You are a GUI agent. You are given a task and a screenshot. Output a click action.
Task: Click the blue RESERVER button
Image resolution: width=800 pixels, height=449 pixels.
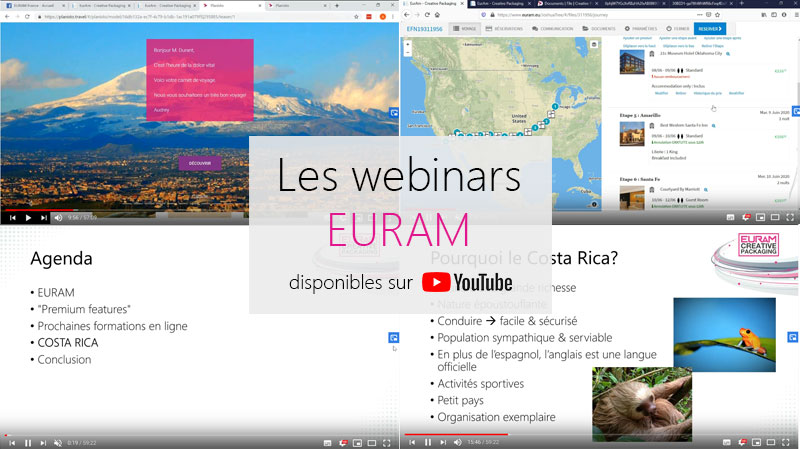[710, 29]
